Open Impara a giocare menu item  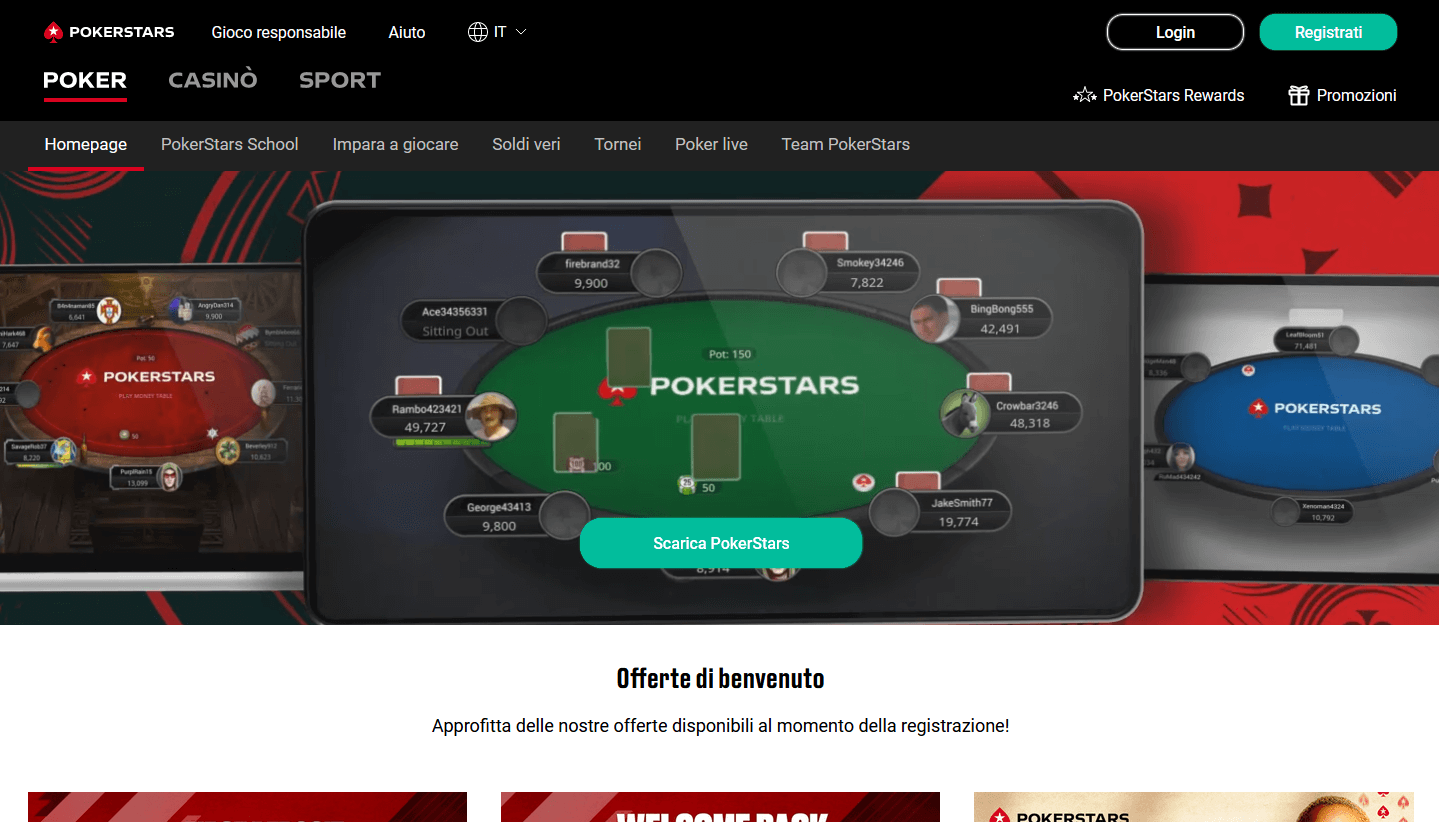point(395,144)
